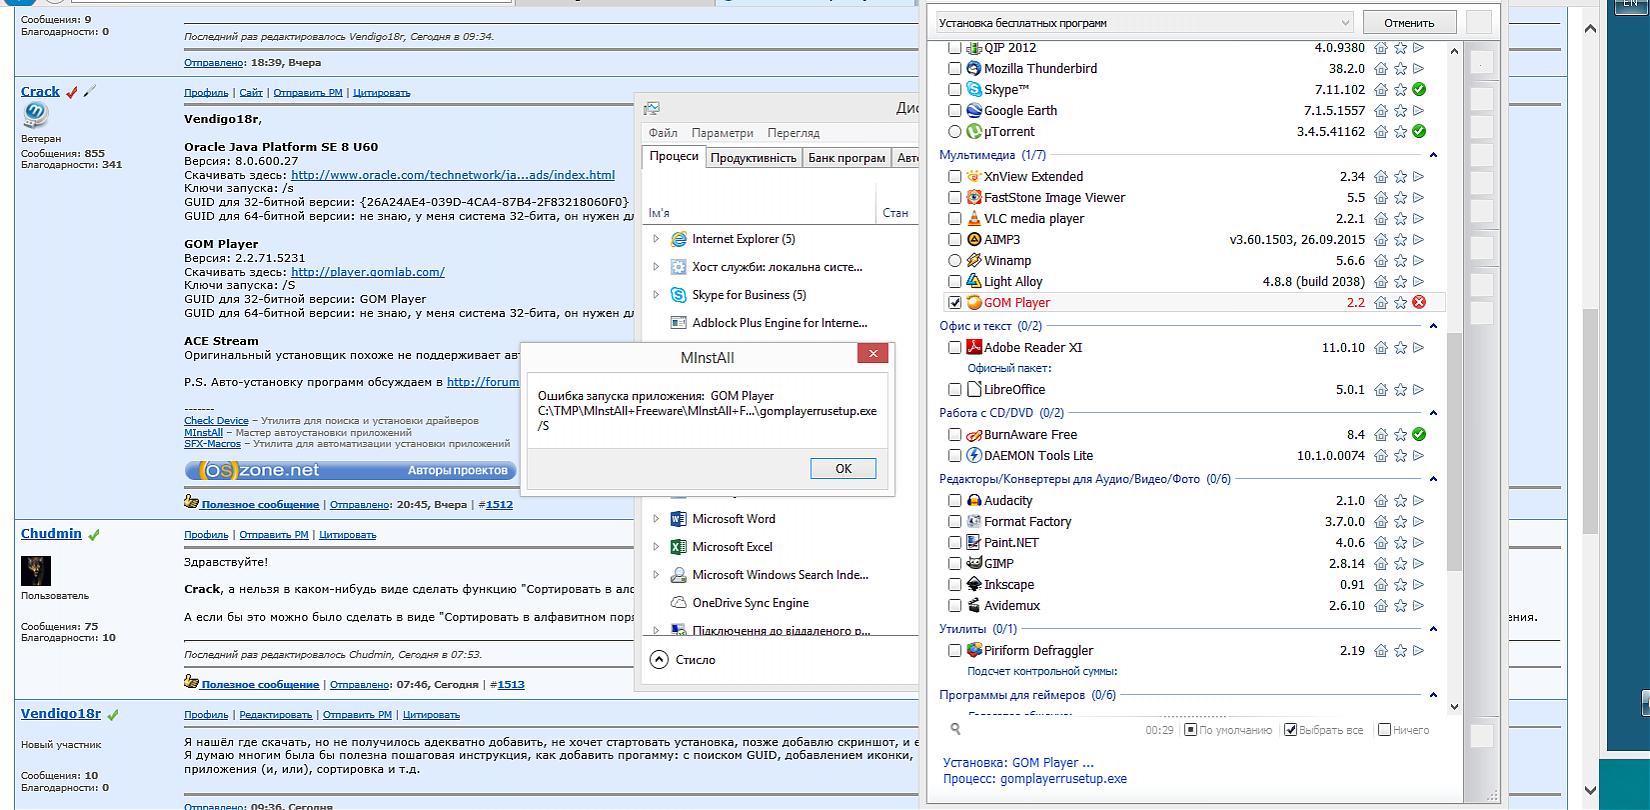Expand Internet Explorer process group
Screen dimensions: 1650x810
coord(656,239)
